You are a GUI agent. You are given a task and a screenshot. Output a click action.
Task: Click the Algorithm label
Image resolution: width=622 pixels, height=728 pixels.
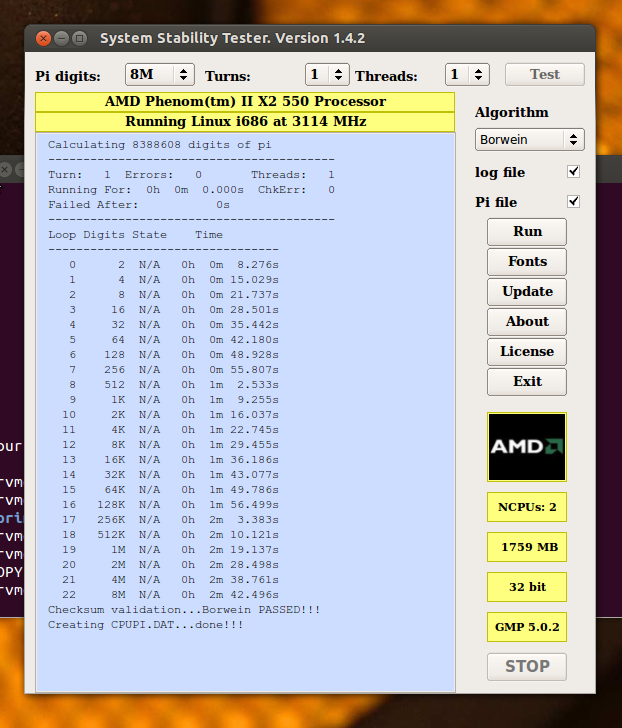512,112
